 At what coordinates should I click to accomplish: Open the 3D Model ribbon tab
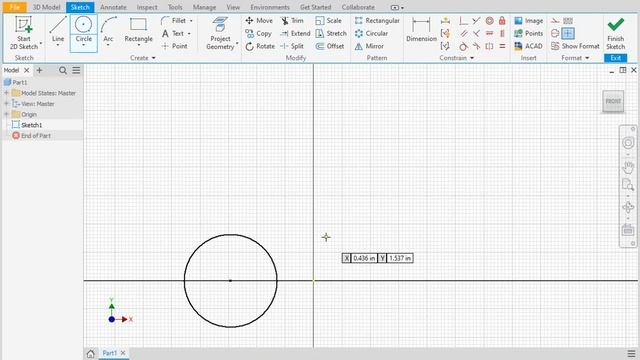(x=46, y=7)
